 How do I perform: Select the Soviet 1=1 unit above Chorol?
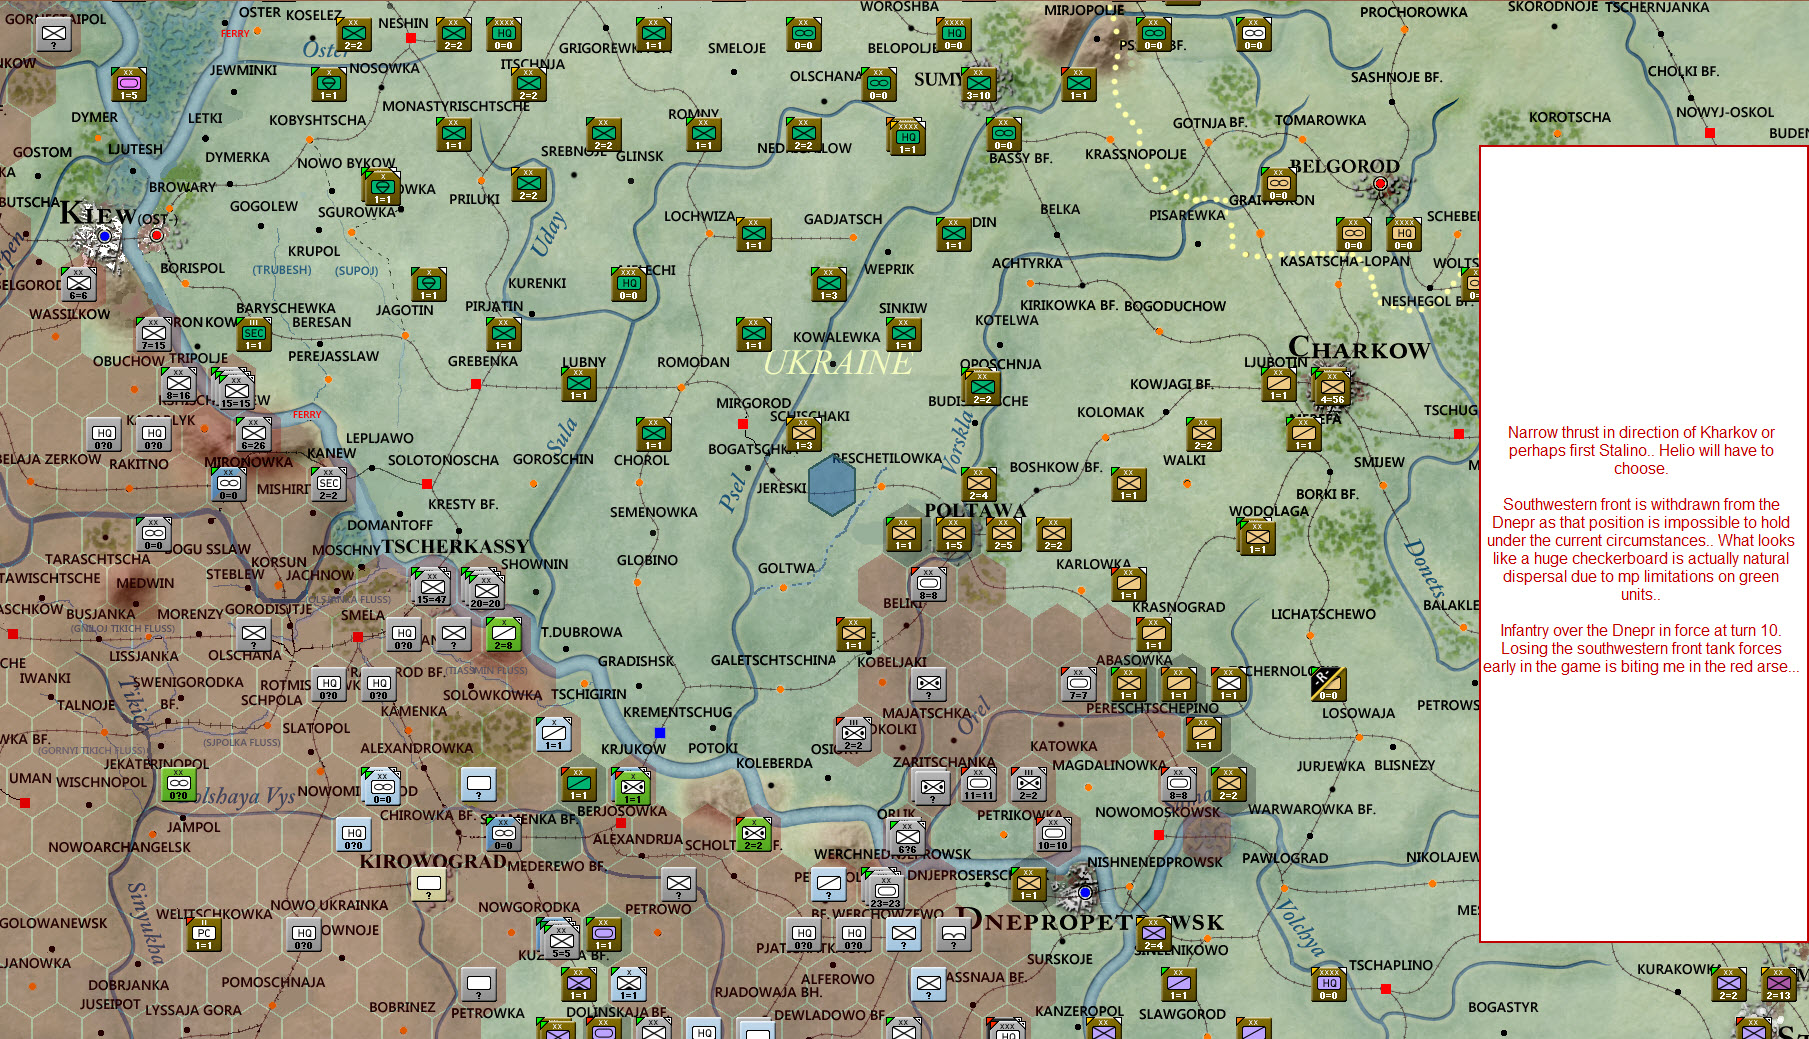654,434
